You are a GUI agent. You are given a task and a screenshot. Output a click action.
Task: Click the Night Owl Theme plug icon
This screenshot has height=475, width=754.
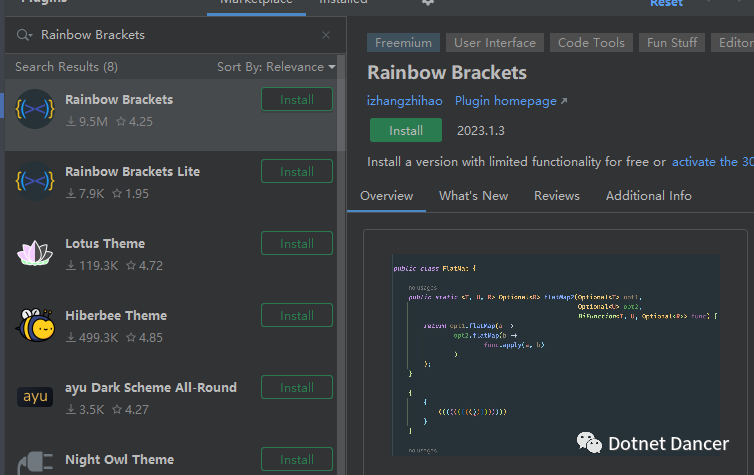(x=35, y=463)
